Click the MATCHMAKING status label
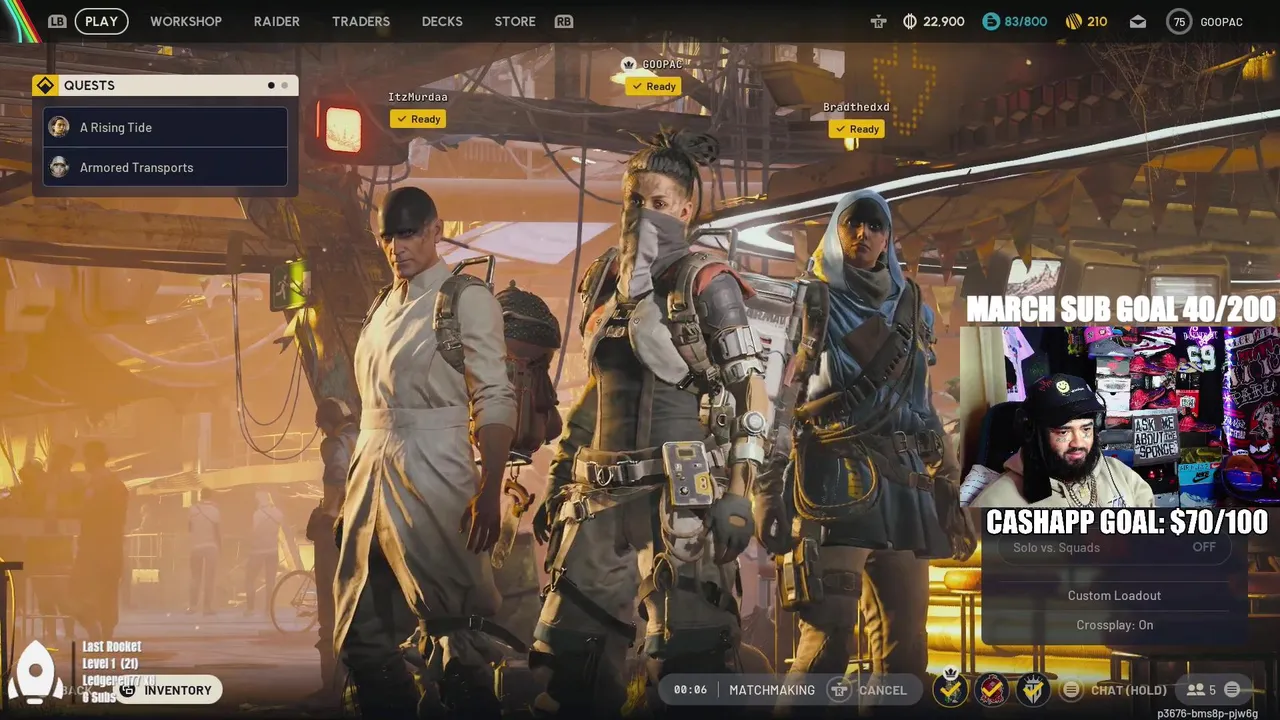Viewport: 1280px width, 720px height. [x=772, y=690]
